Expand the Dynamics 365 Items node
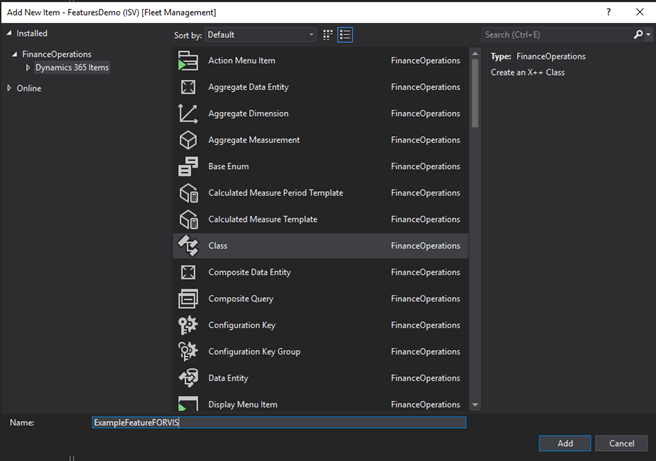656x461 pixels. click(x=29, y=68)
